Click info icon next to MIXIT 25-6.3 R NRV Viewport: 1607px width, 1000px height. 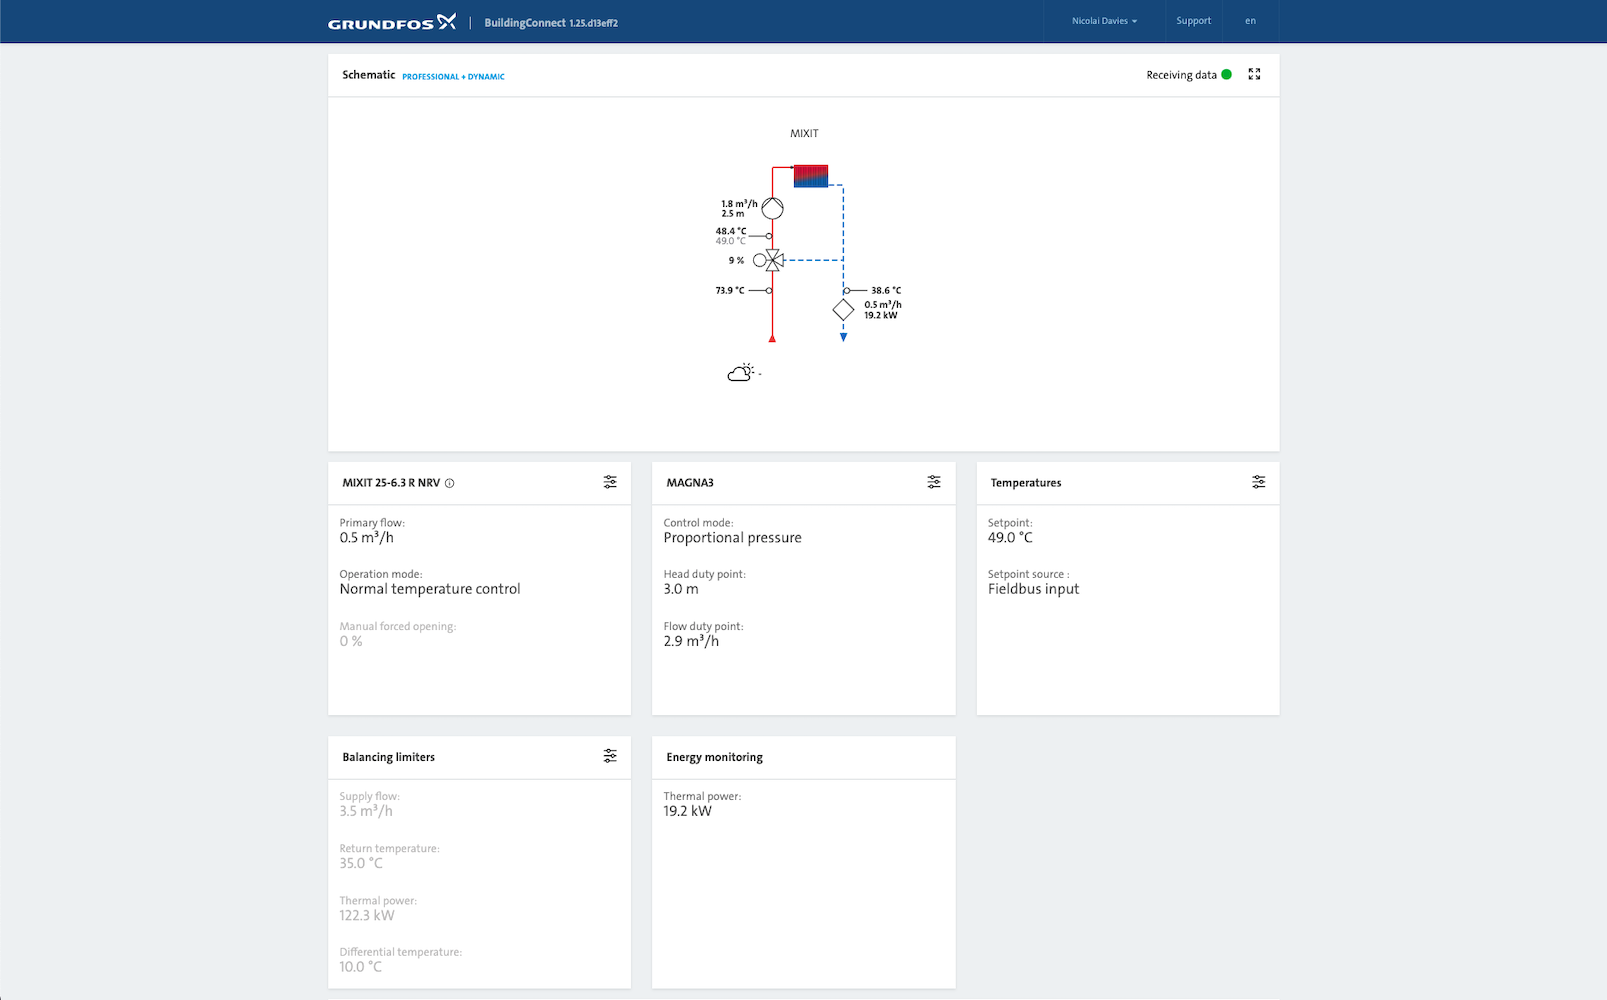[450, 483]
